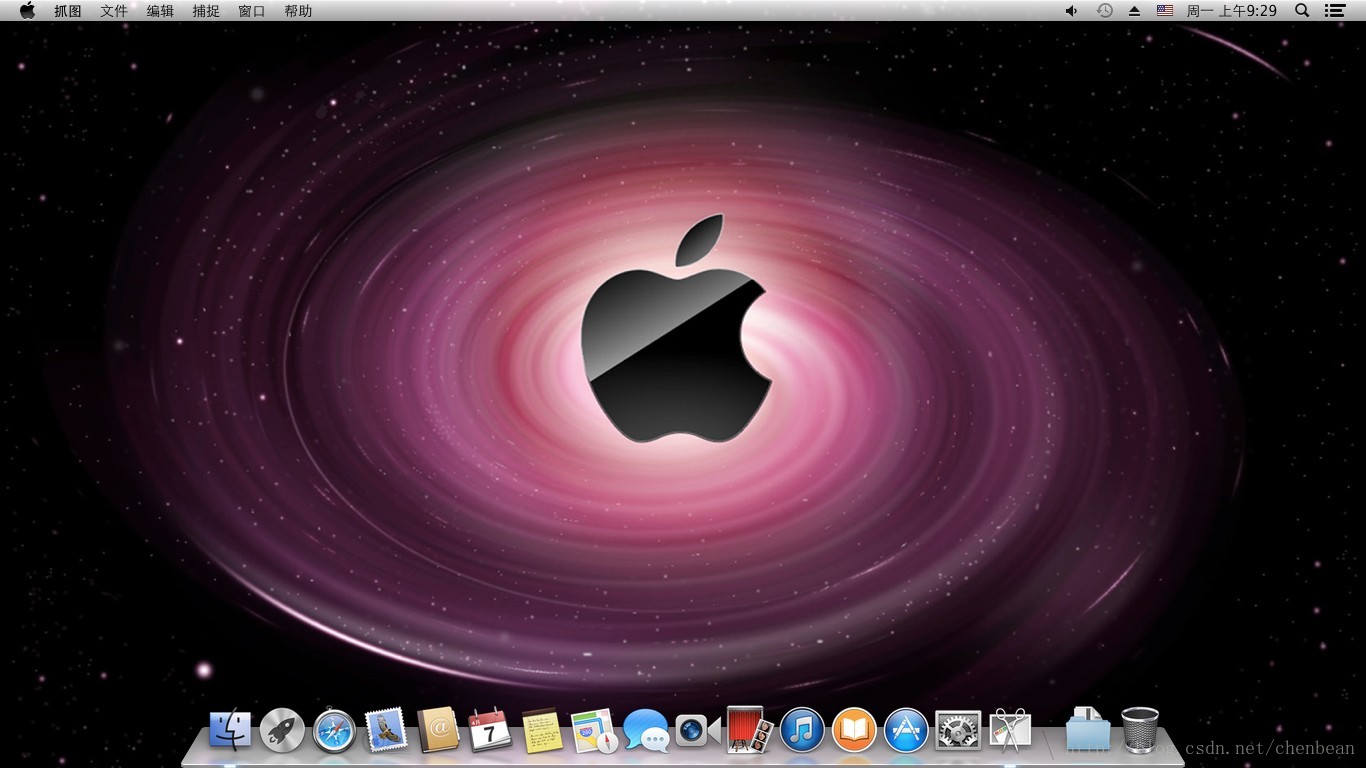Click the clock showing 周一 上午9:29
1366x768 pixels.
(x=1232, y=11)
